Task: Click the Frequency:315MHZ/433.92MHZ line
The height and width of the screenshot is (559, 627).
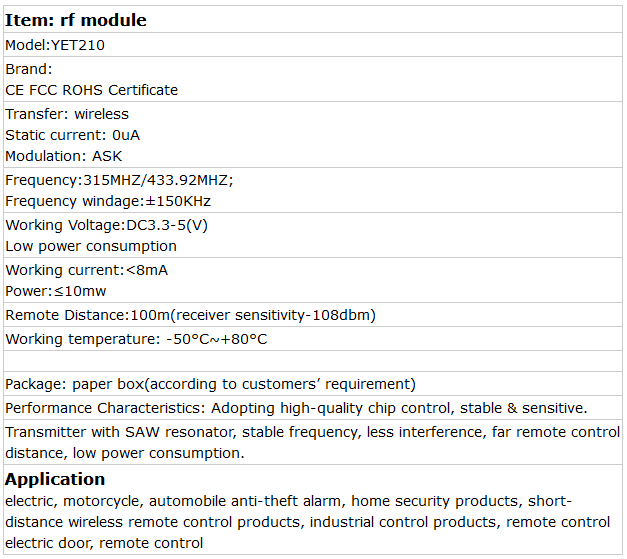Action: pyautogui.click(x=119, y=180)
